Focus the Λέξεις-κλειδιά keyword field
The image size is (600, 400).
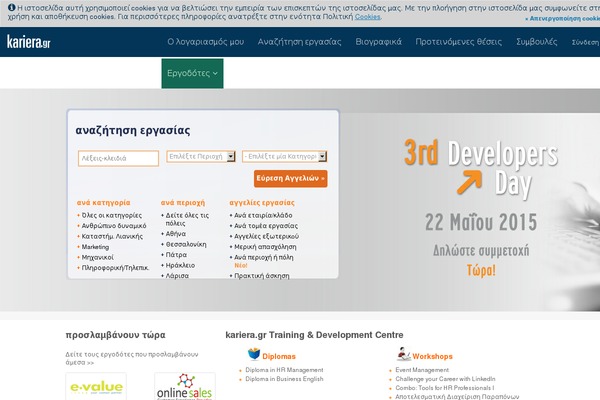pos(118,158)
